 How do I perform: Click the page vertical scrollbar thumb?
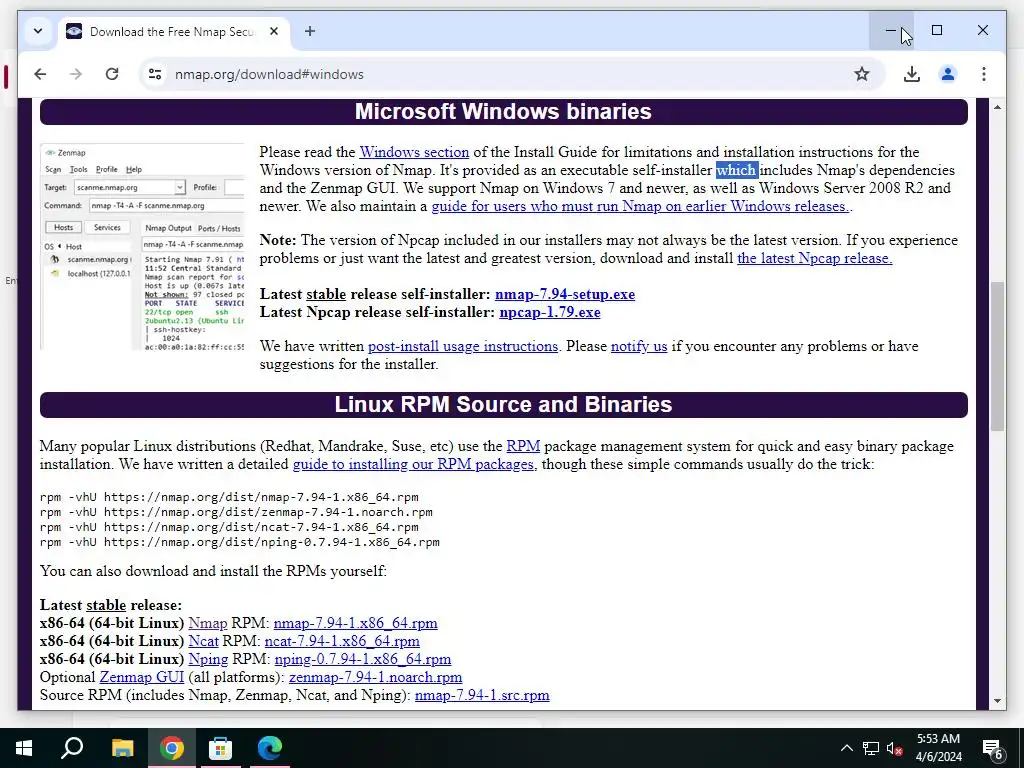tap(997, 356)
